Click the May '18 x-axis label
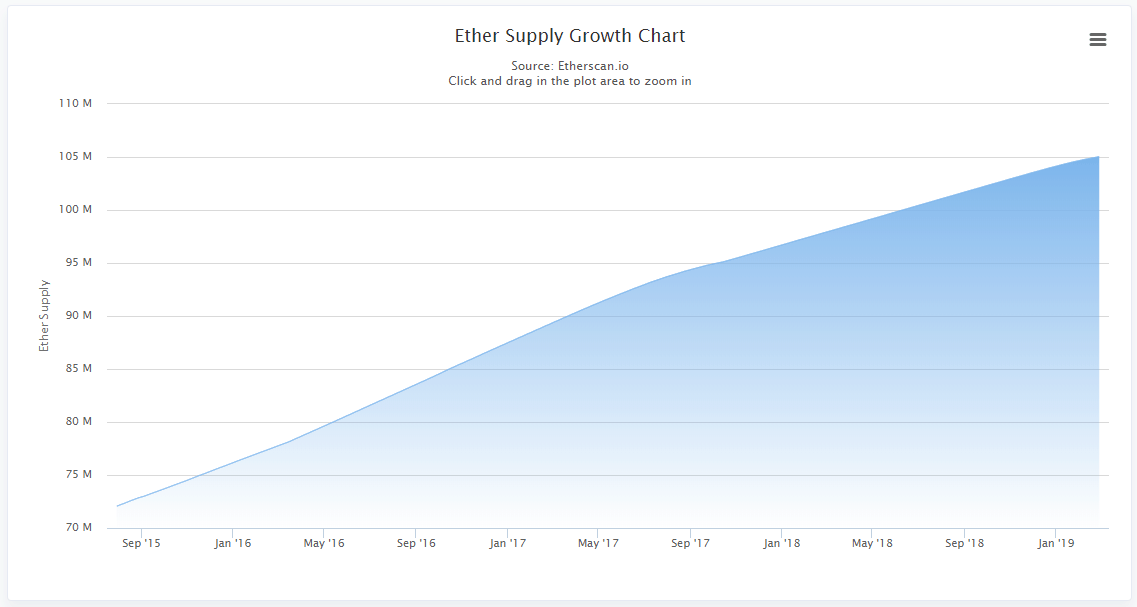Screen dimensions: 1137x607 coord(872,543)
